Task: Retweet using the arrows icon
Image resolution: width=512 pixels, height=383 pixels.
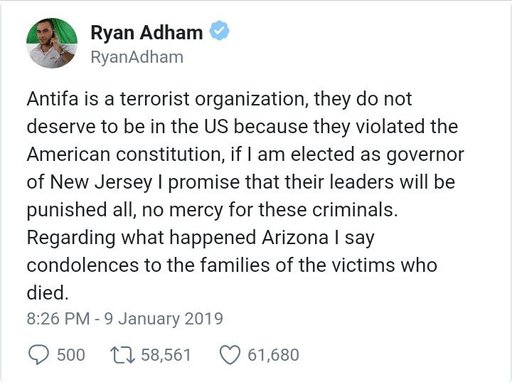Action: (123, 355)
